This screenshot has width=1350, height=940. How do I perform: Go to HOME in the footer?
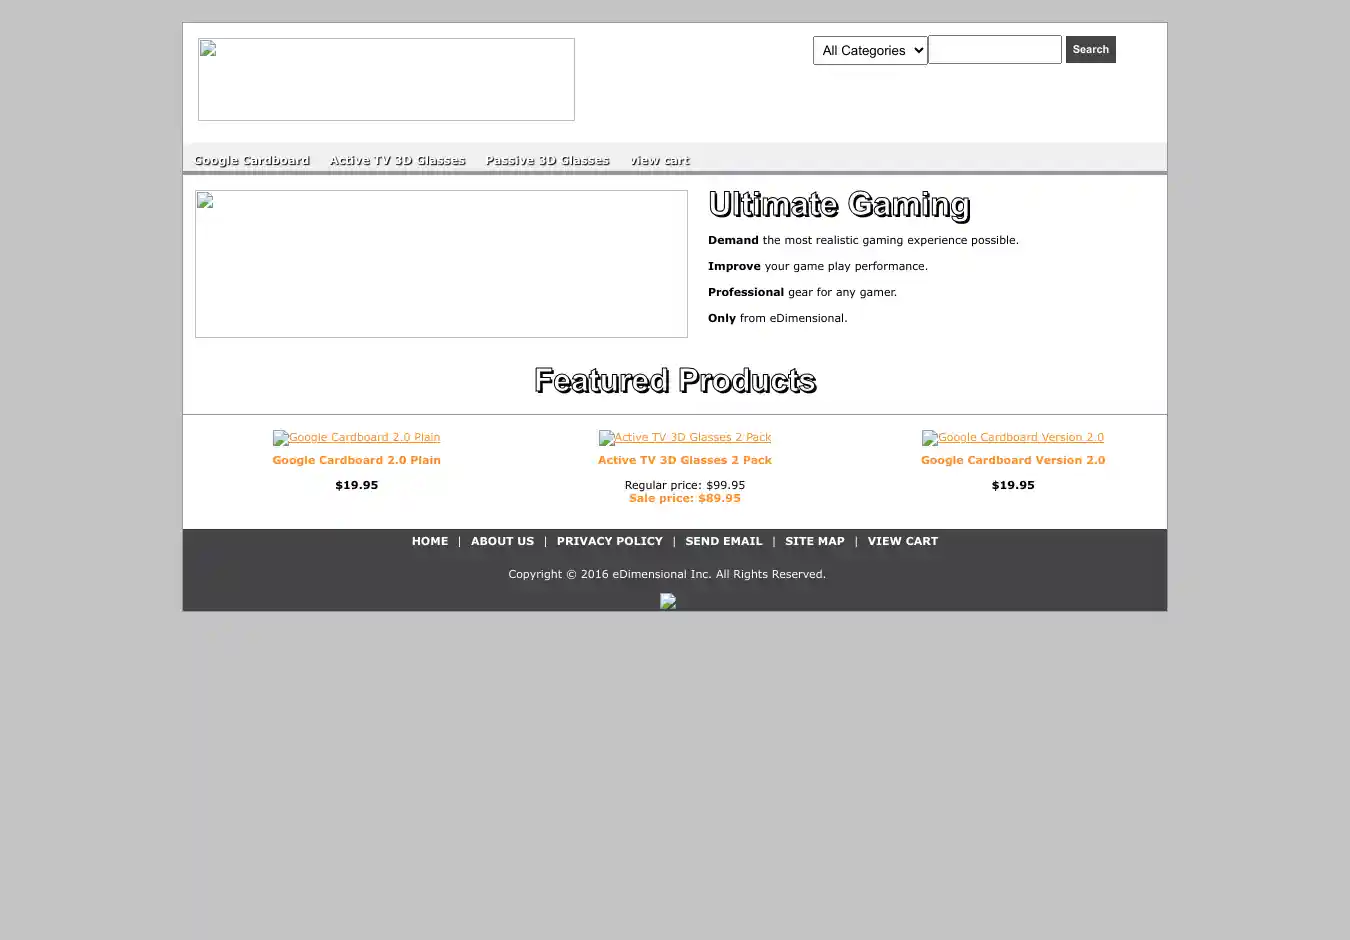point(430,541)
